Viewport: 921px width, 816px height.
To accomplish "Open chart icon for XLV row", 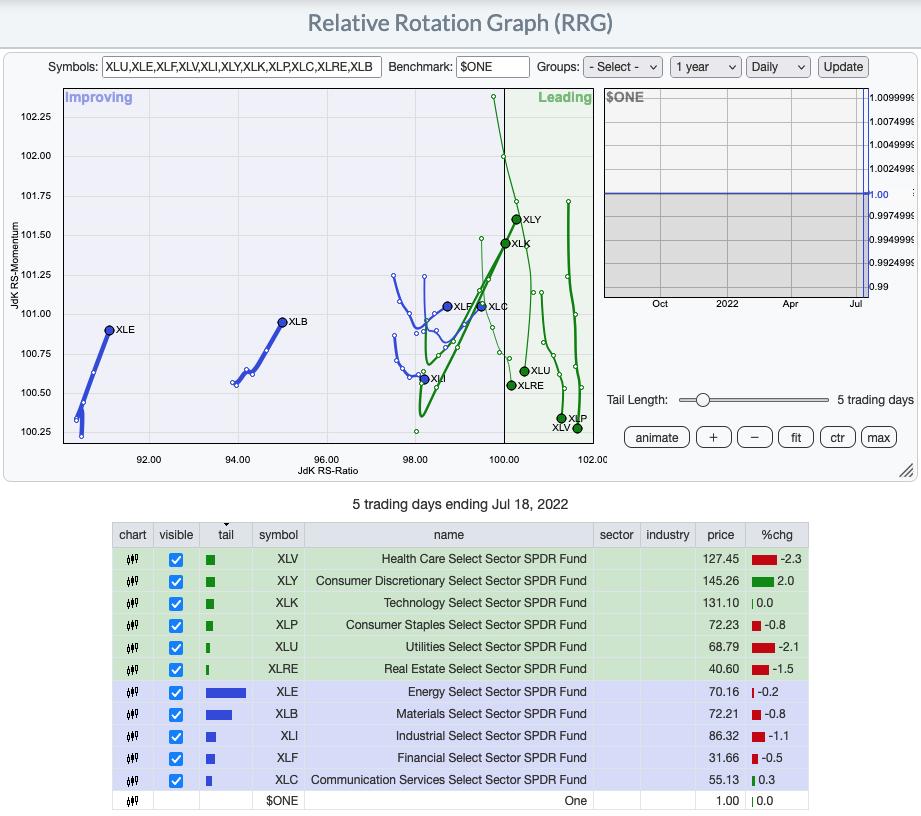I will click(133, 559).
